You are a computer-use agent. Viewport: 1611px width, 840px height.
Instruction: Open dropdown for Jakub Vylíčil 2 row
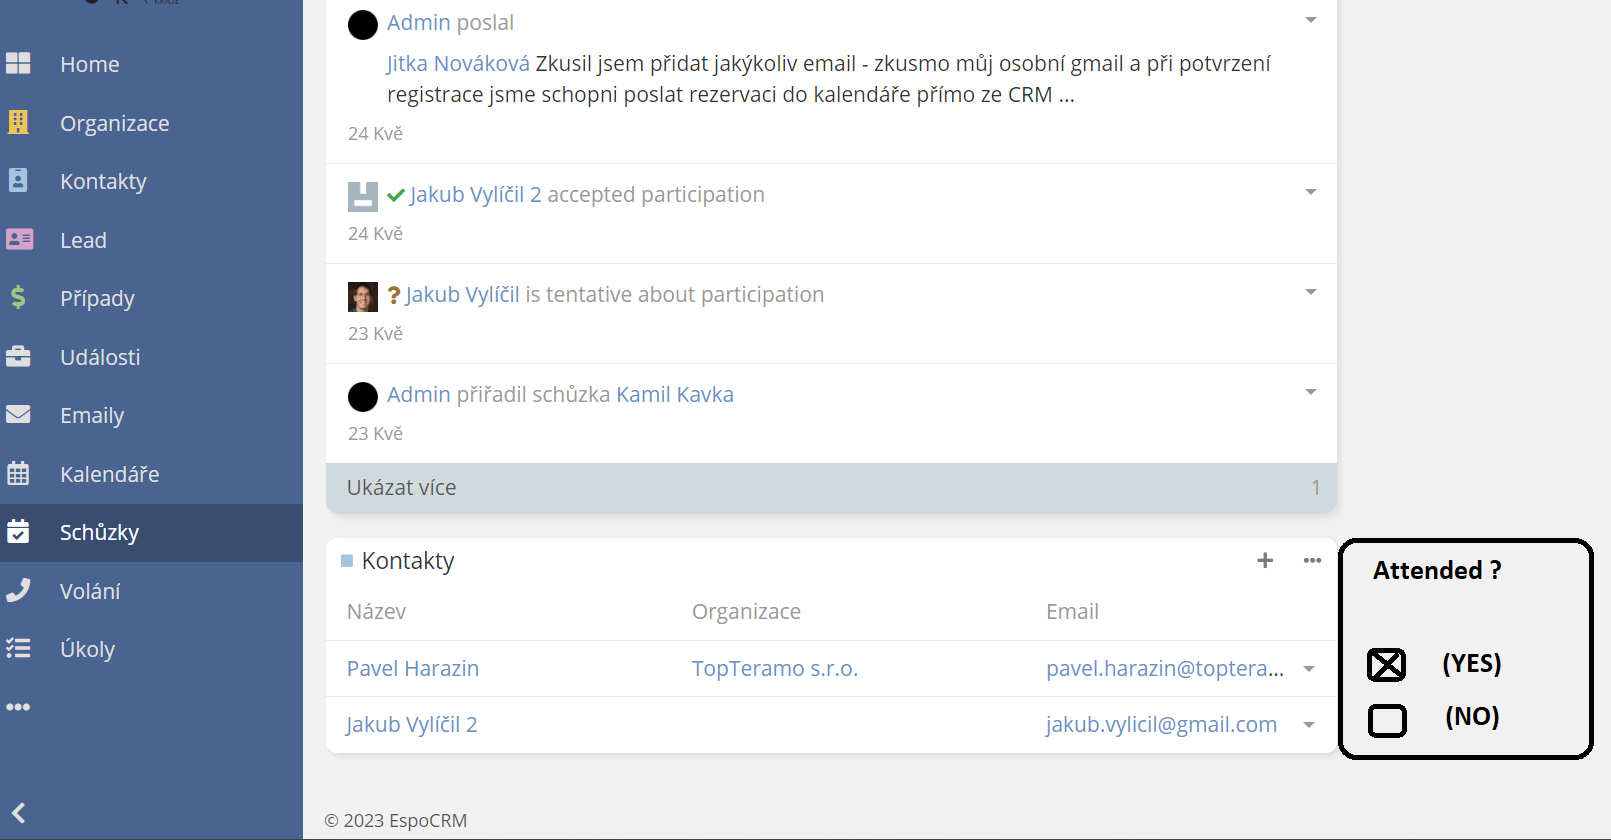[x=1309, y=725]
